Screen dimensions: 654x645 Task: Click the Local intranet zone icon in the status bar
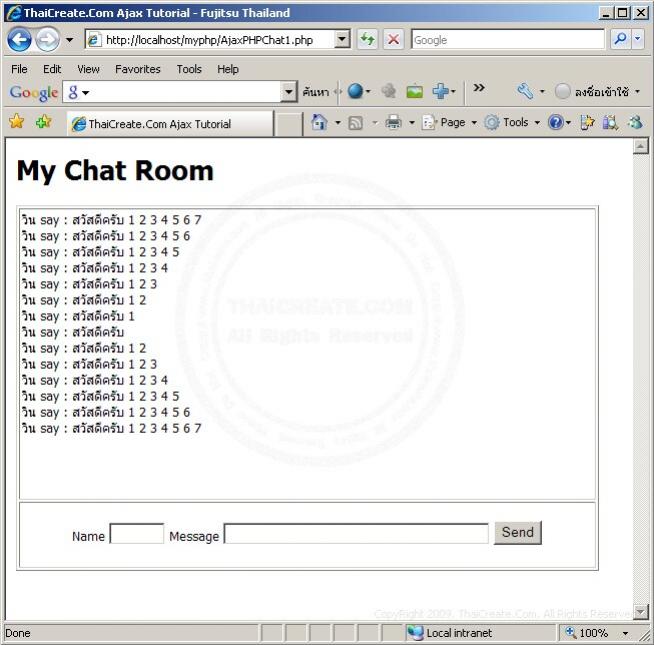(x=415, y=633)
